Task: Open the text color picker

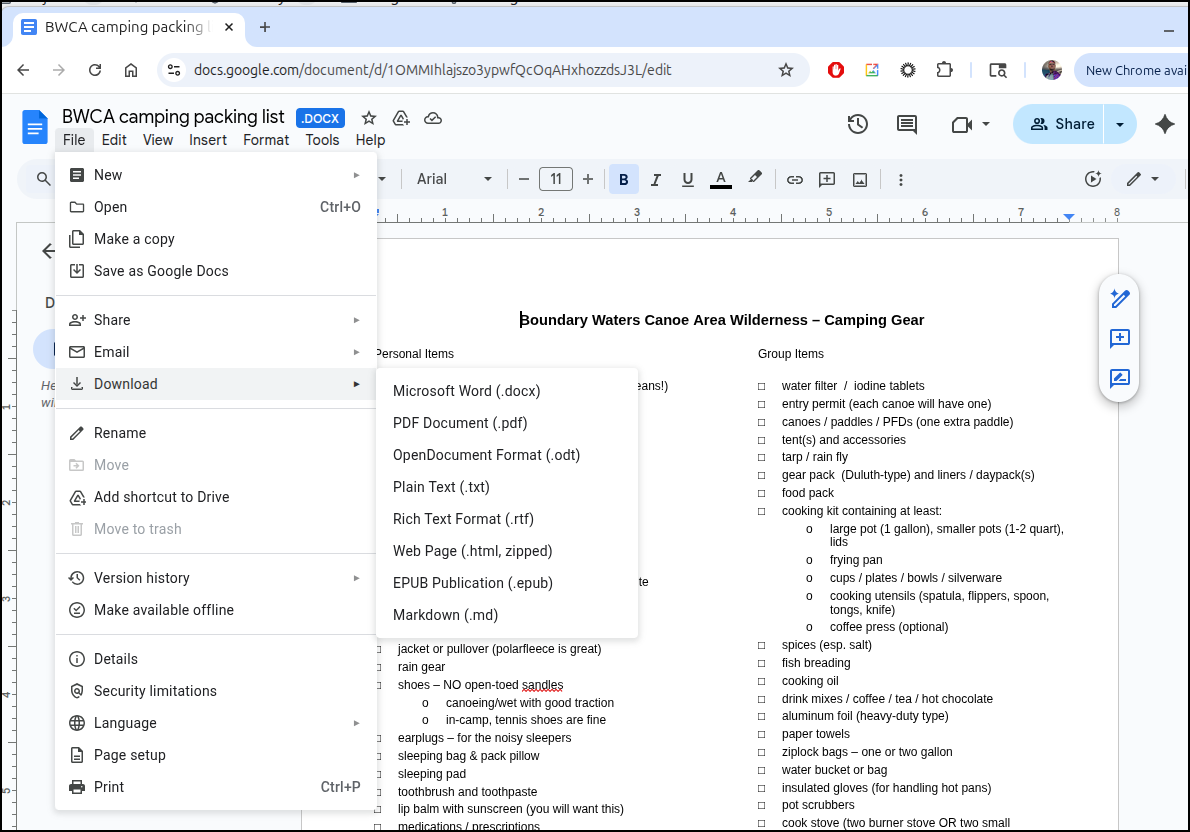Action: [720, 179]
